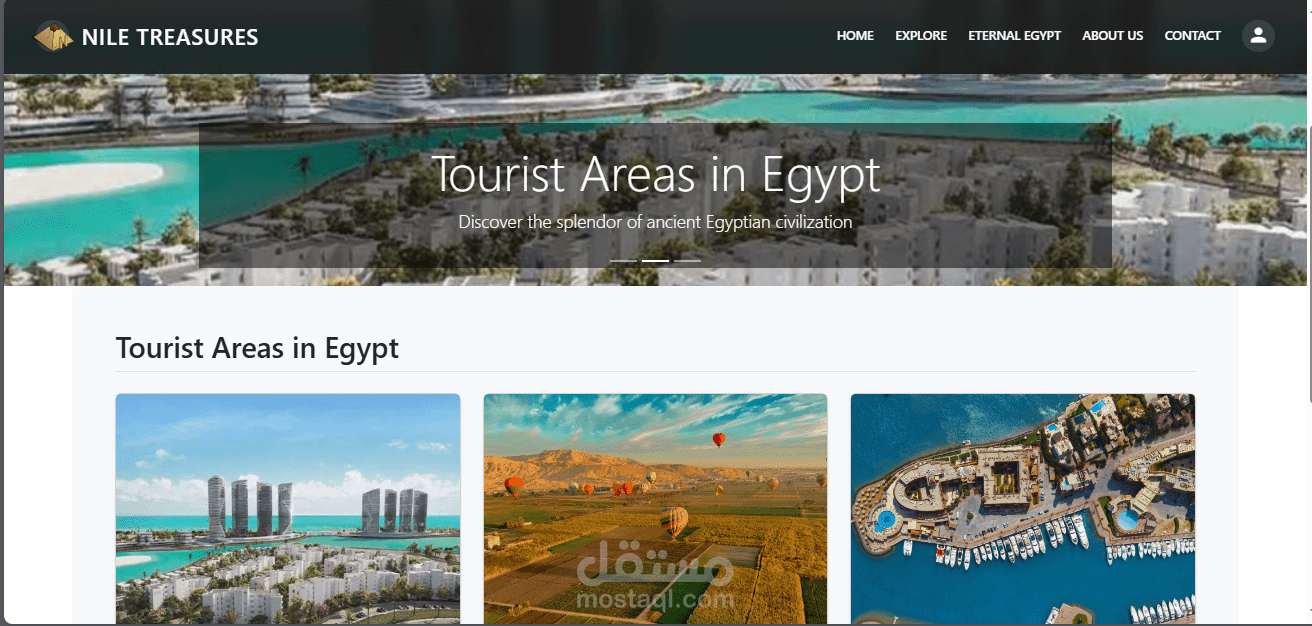Go to the HOME menu item
The height and width of the screenshot is (626, 1312).
(x=855, y=36)
